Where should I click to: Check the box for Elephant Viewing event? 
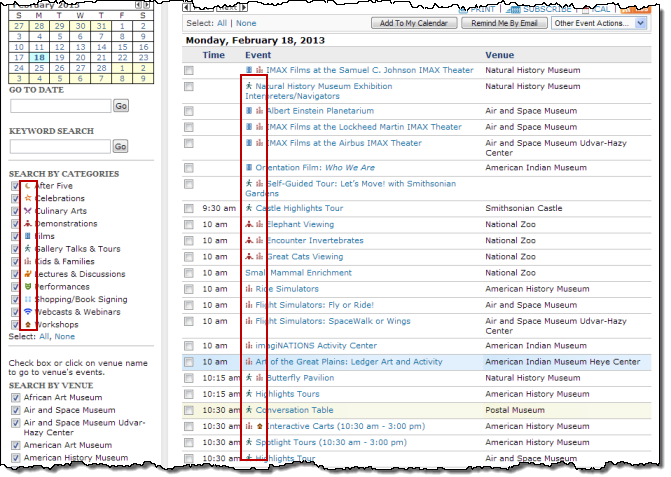[x=189, y=225]
